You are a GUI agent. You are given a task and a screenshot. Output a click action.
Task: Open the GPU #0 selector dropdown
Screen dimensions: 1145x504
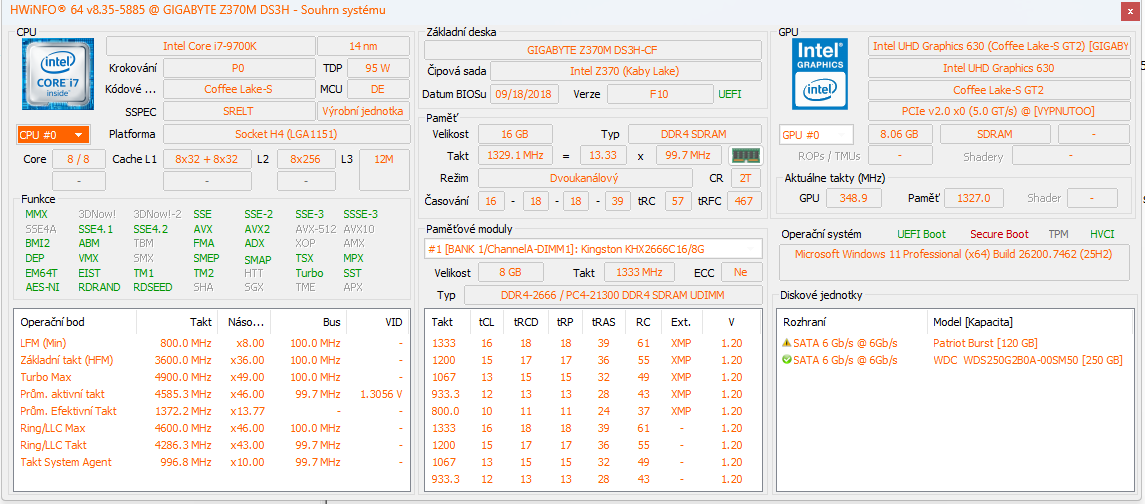coord(816,135)
